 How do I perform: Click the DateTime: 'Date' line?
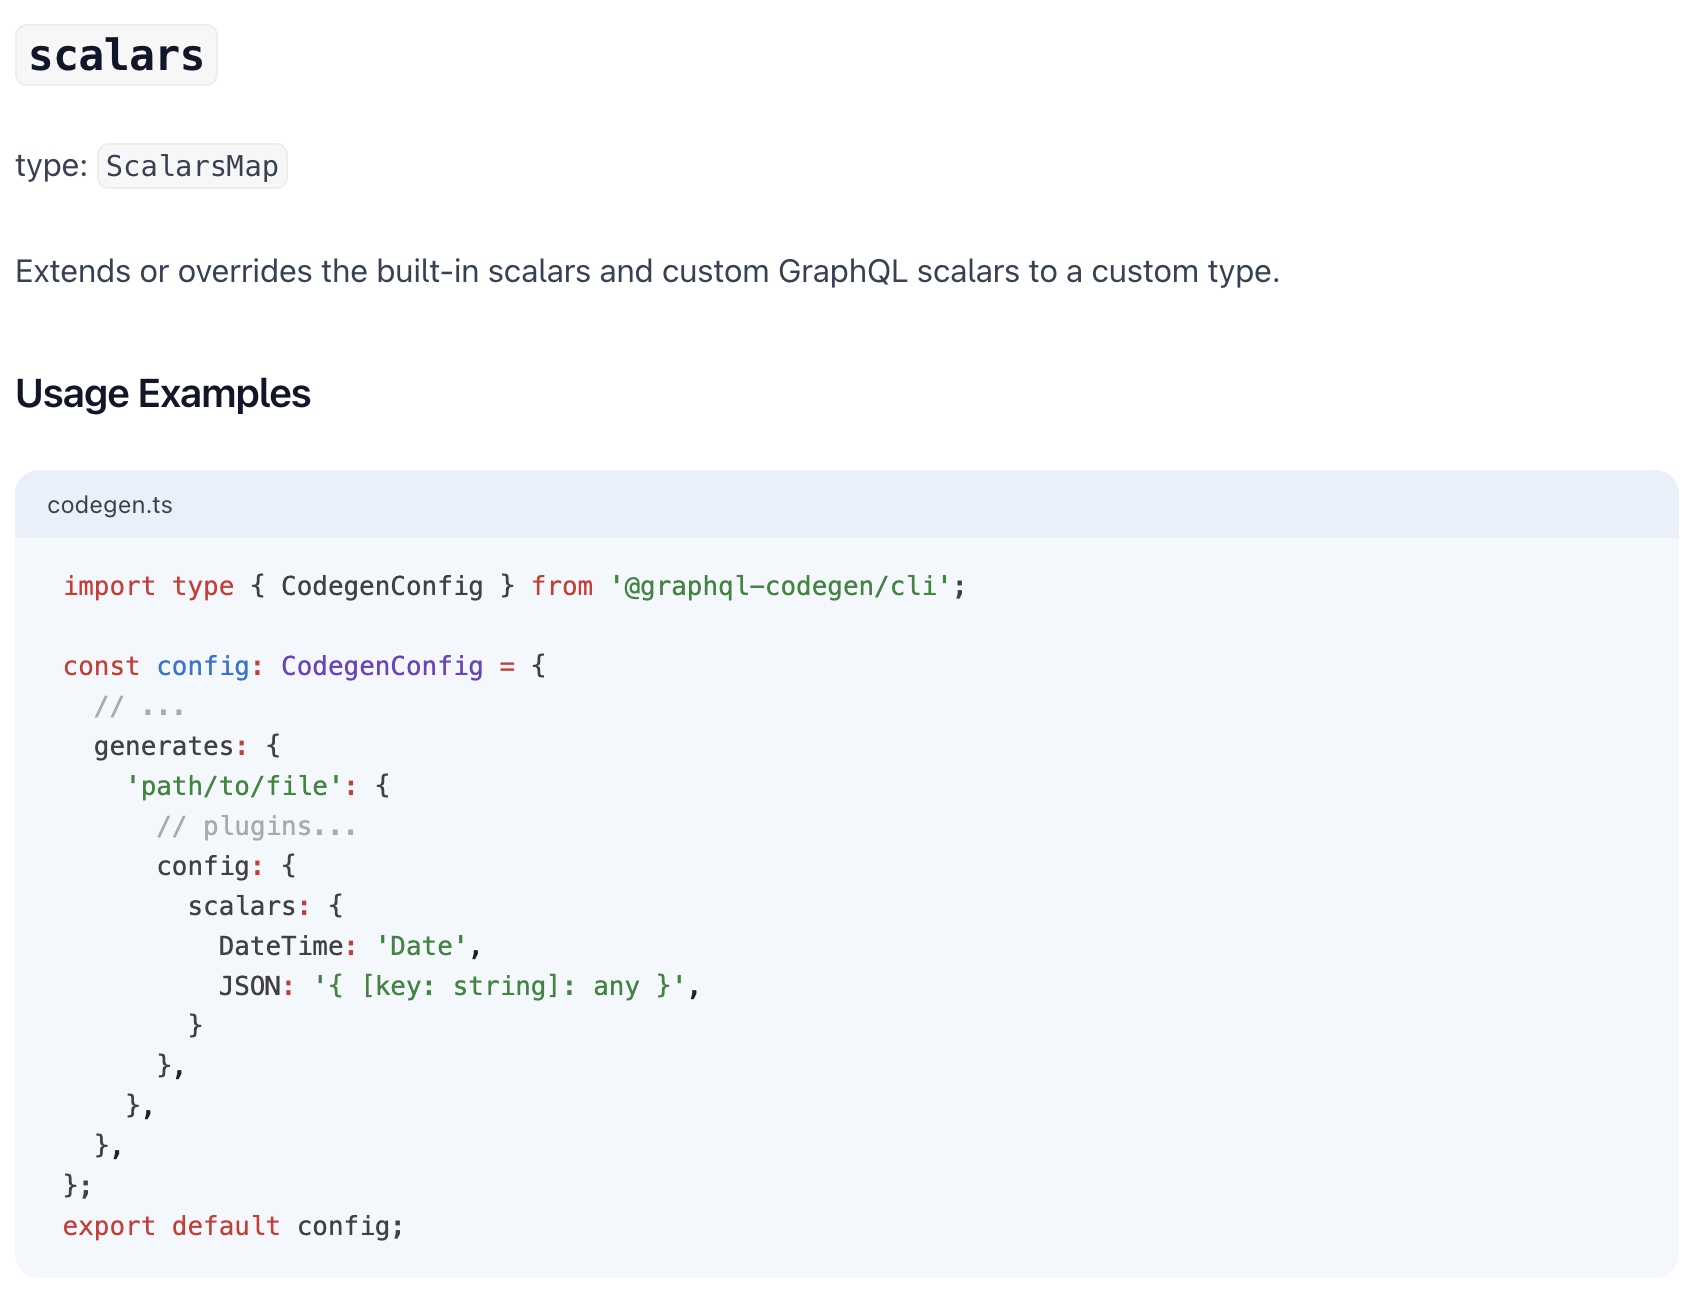click(350, 946)
